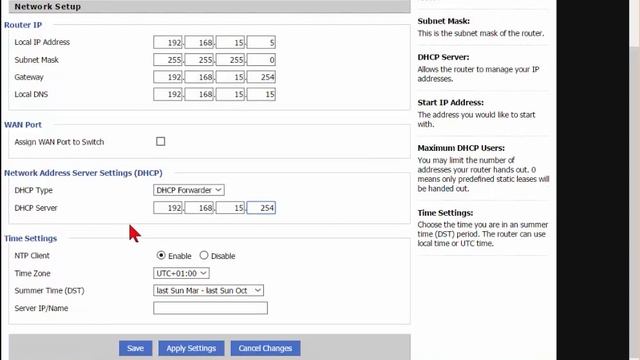Click the third octet of DHCP Server
This screenshot has height=360, width=640.
click(230, 208)
